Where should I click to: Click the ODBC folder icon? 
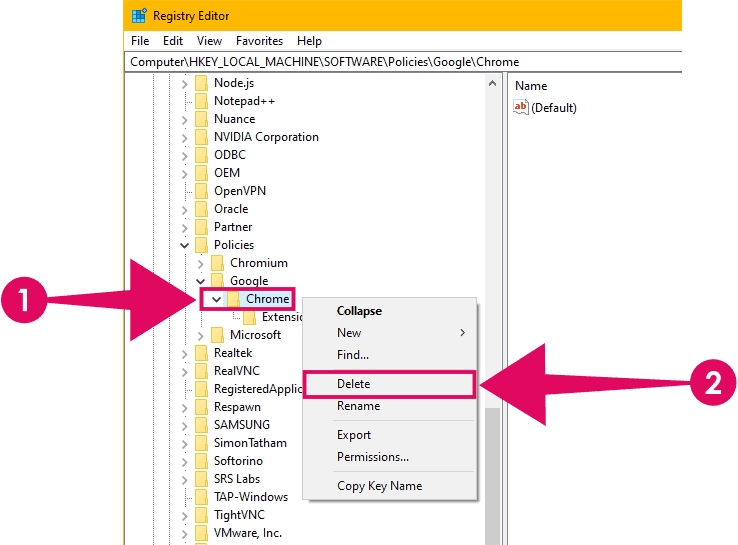(x=201, y=155)
